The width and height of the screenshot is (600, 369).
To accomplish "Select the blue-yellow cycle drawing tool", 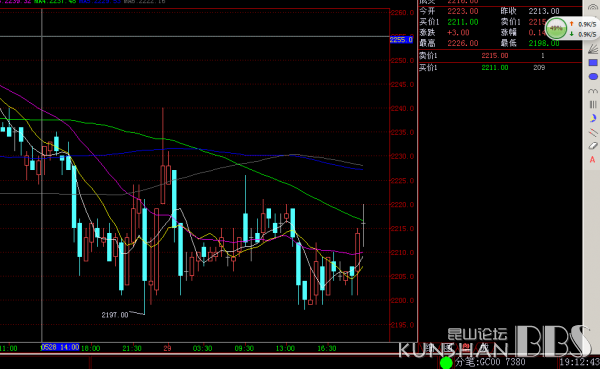I will (593, 118).
